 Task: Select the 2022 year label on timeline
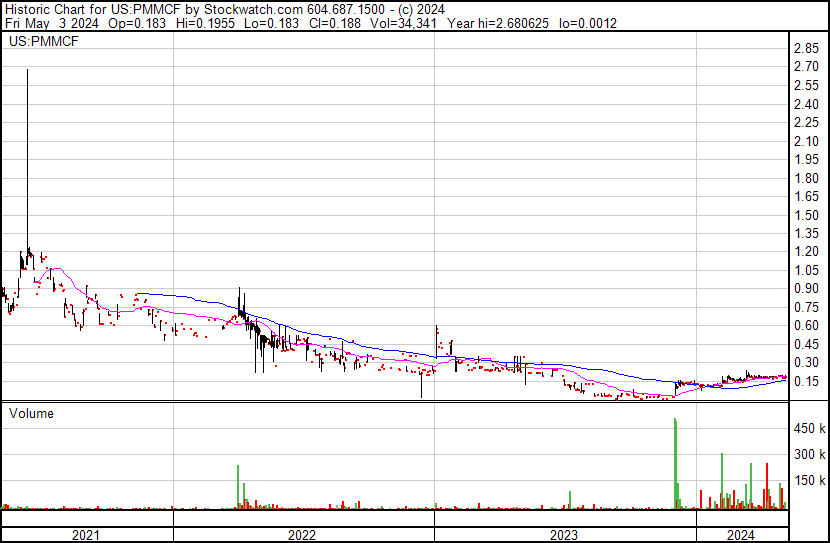(302, 535)
